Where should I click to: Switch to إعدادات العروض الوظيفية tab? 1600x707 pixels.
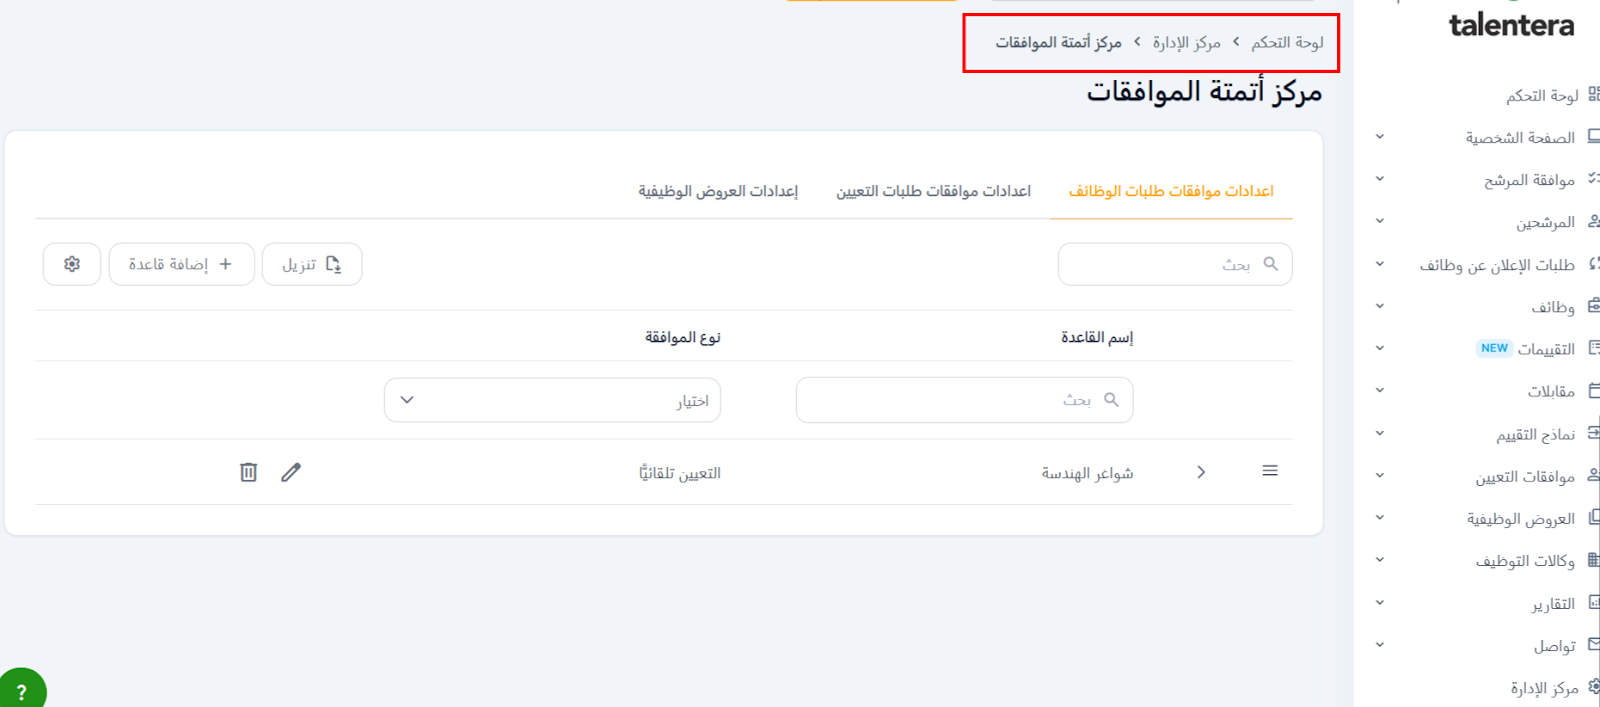pos(718,191)
